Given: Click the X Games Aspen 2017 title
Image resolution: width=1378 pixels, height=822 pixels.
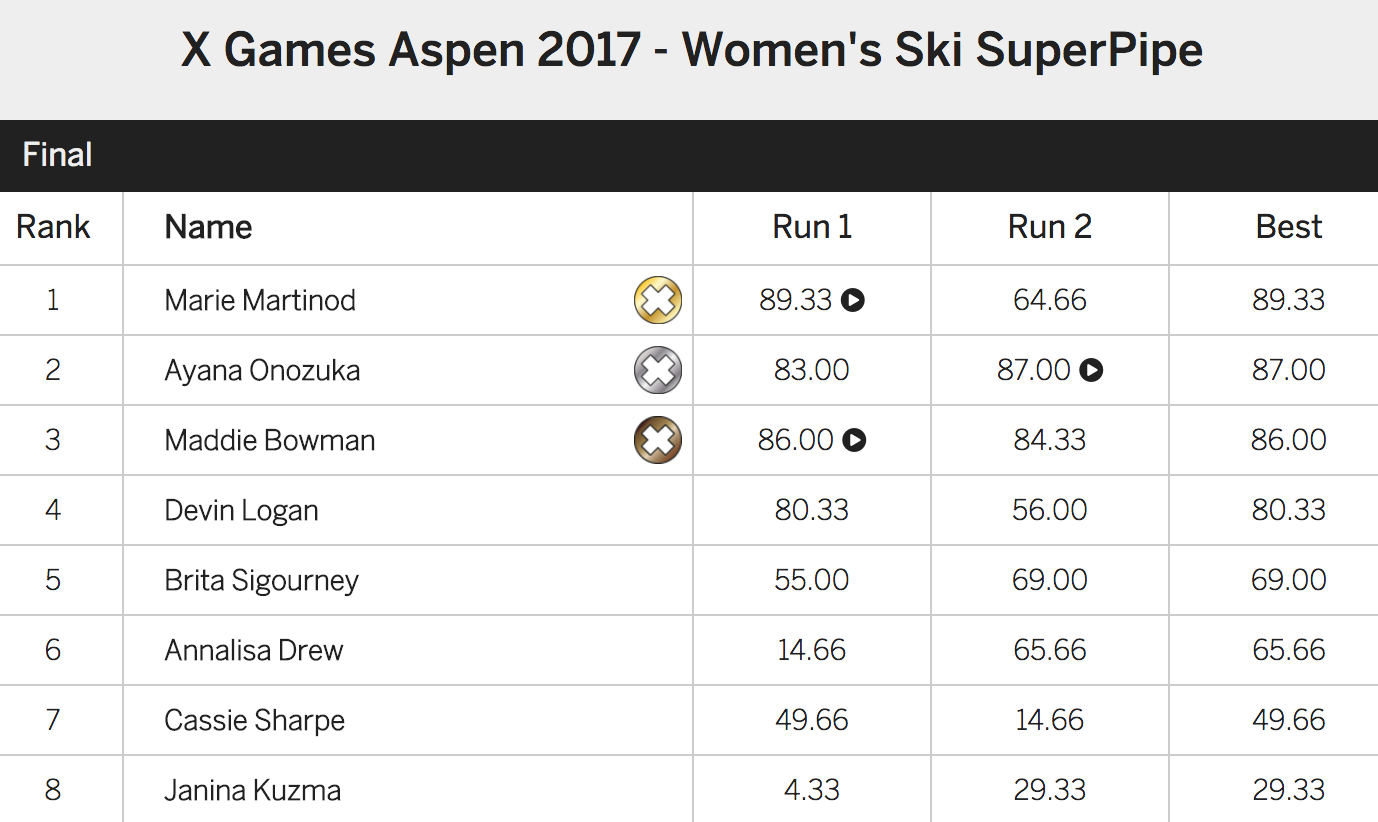Looking at the screenshot, I should (x=692, y=50).
